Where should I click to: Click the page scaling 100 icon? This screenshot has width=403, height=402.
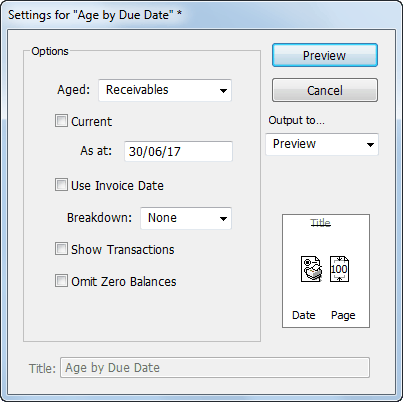tap(339, 269)
